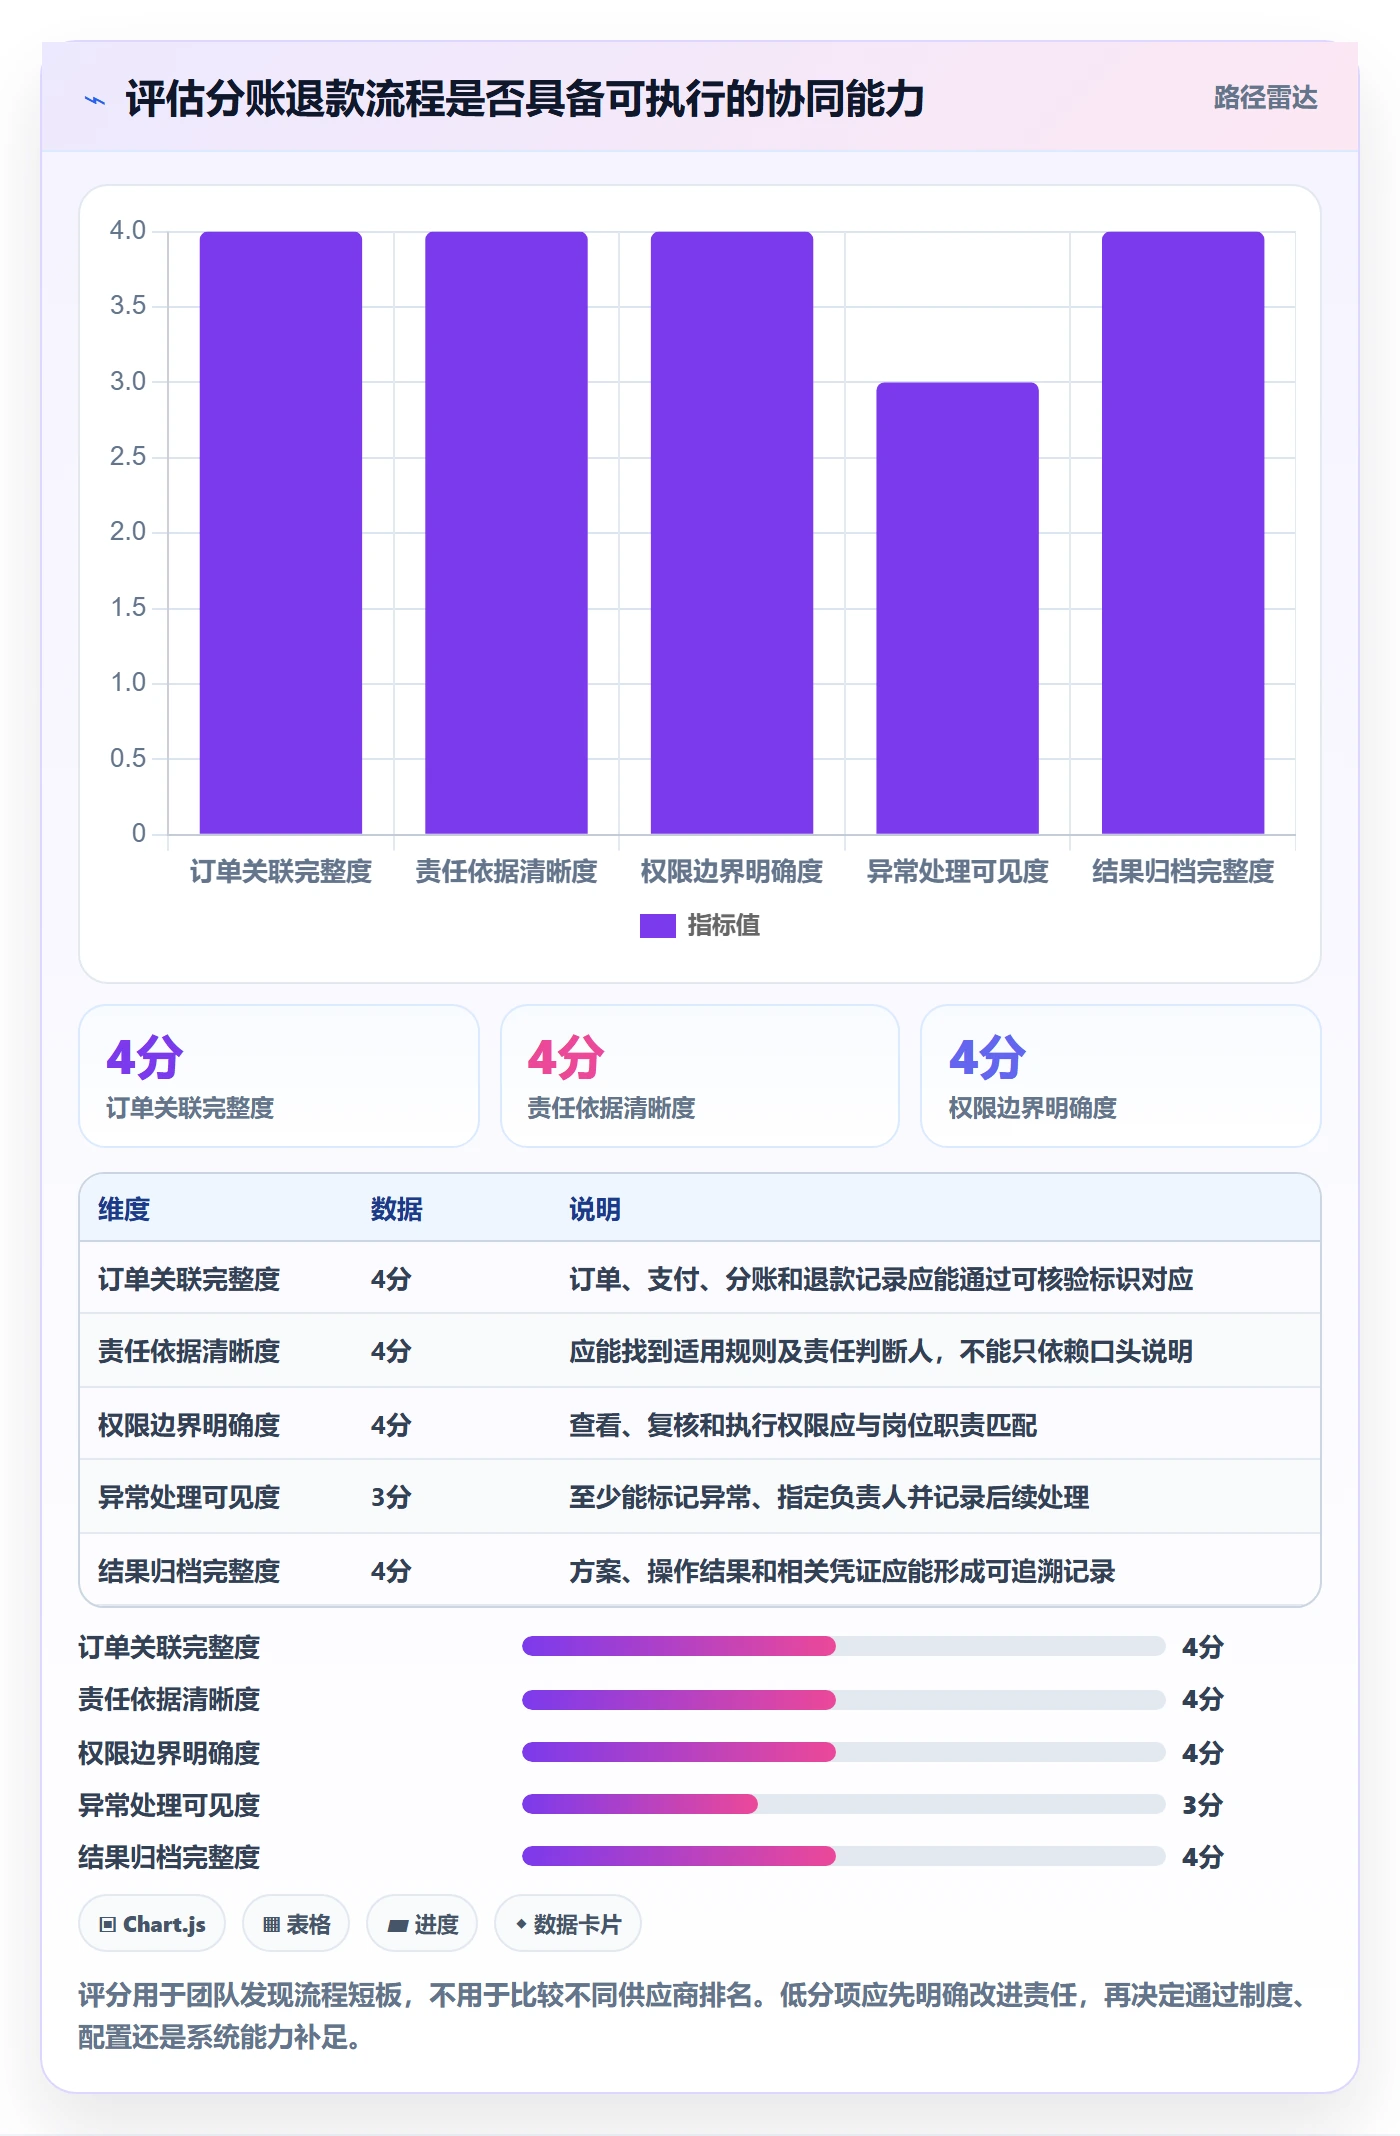Click the 异常处理可见度 progress bar
Image resolution: width=1400 pixels, height=2136 pixels.
[x=844, y=1804]
